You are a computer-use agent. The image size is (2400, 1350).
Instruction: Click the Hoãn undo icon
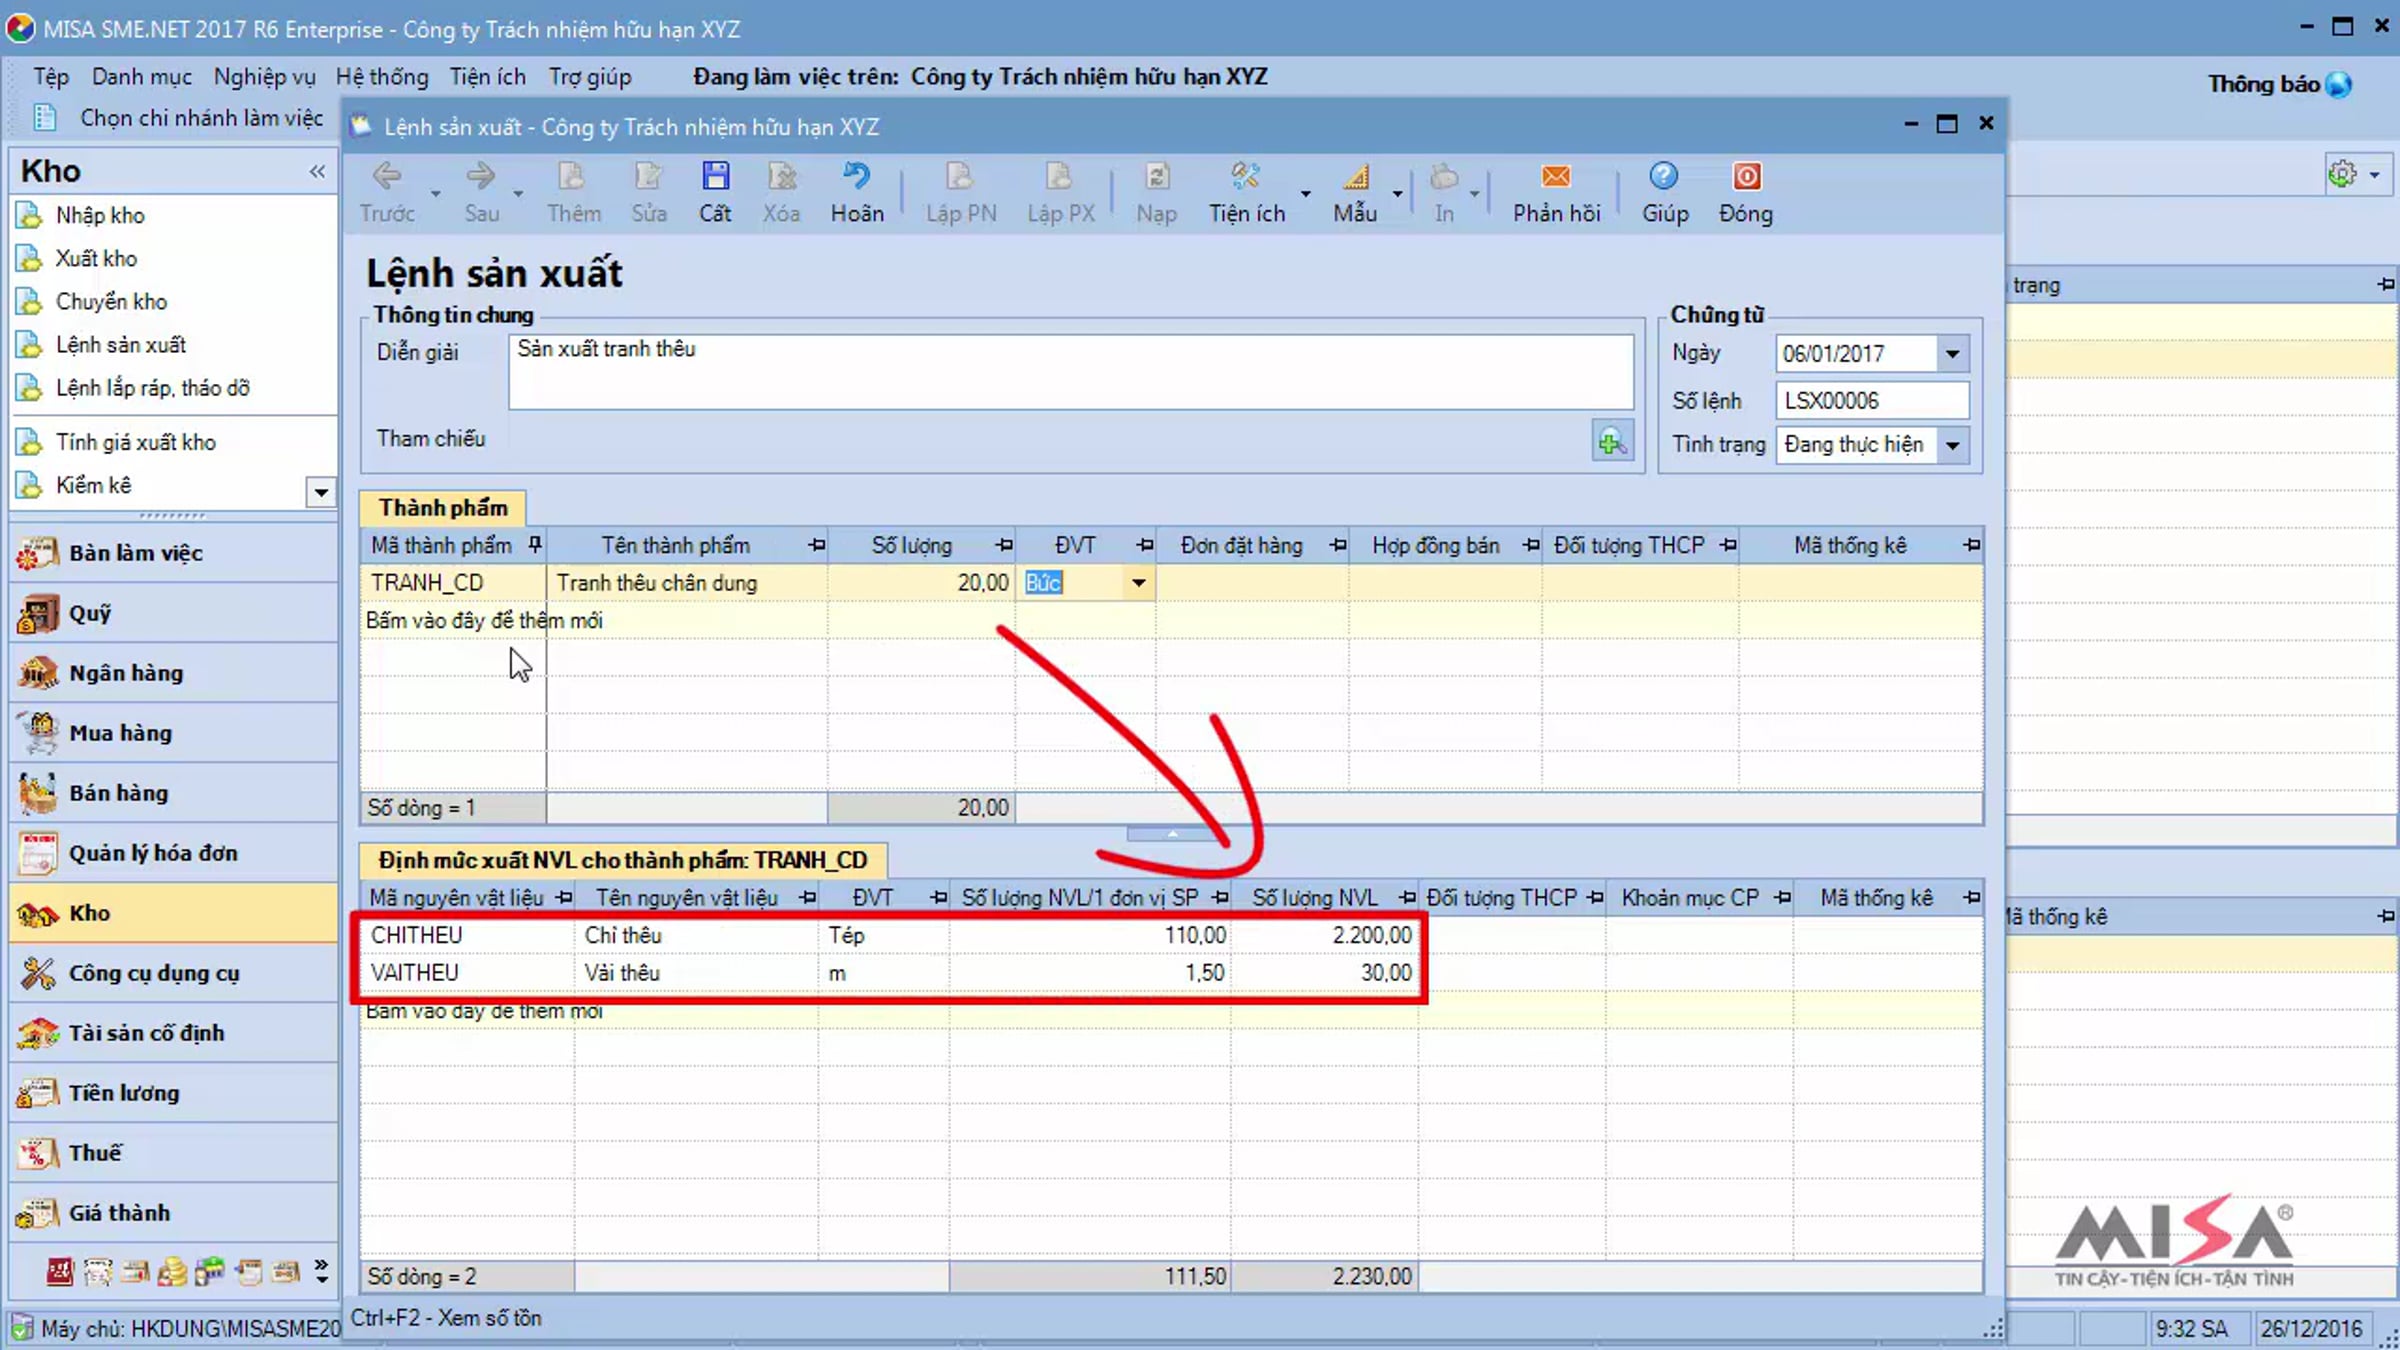pyautogui.click(x=857, y=177)
